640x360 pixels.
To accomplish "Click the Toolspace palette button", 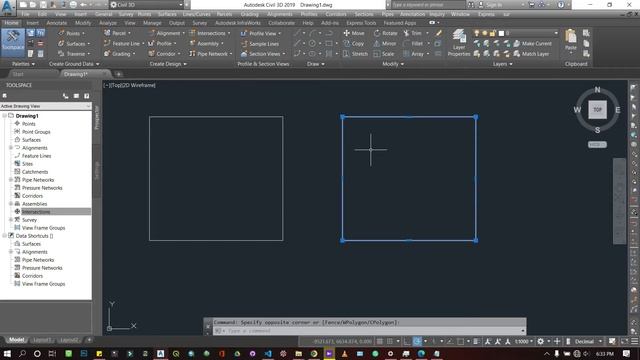I will click(13, 42).
